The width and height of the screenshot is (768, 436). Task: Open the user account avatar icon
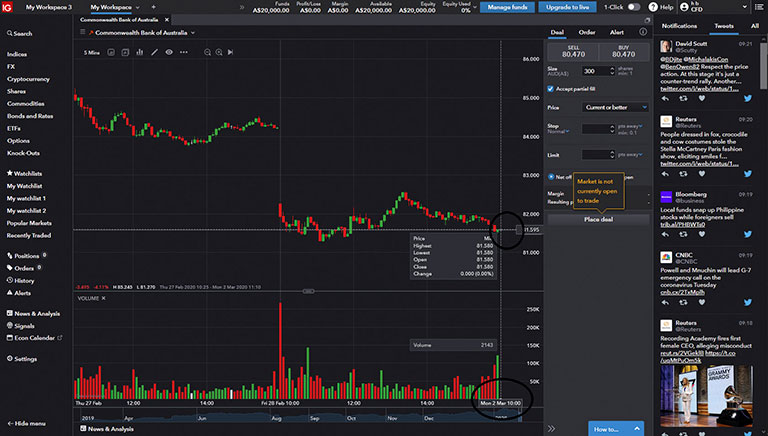click(684, 7)
